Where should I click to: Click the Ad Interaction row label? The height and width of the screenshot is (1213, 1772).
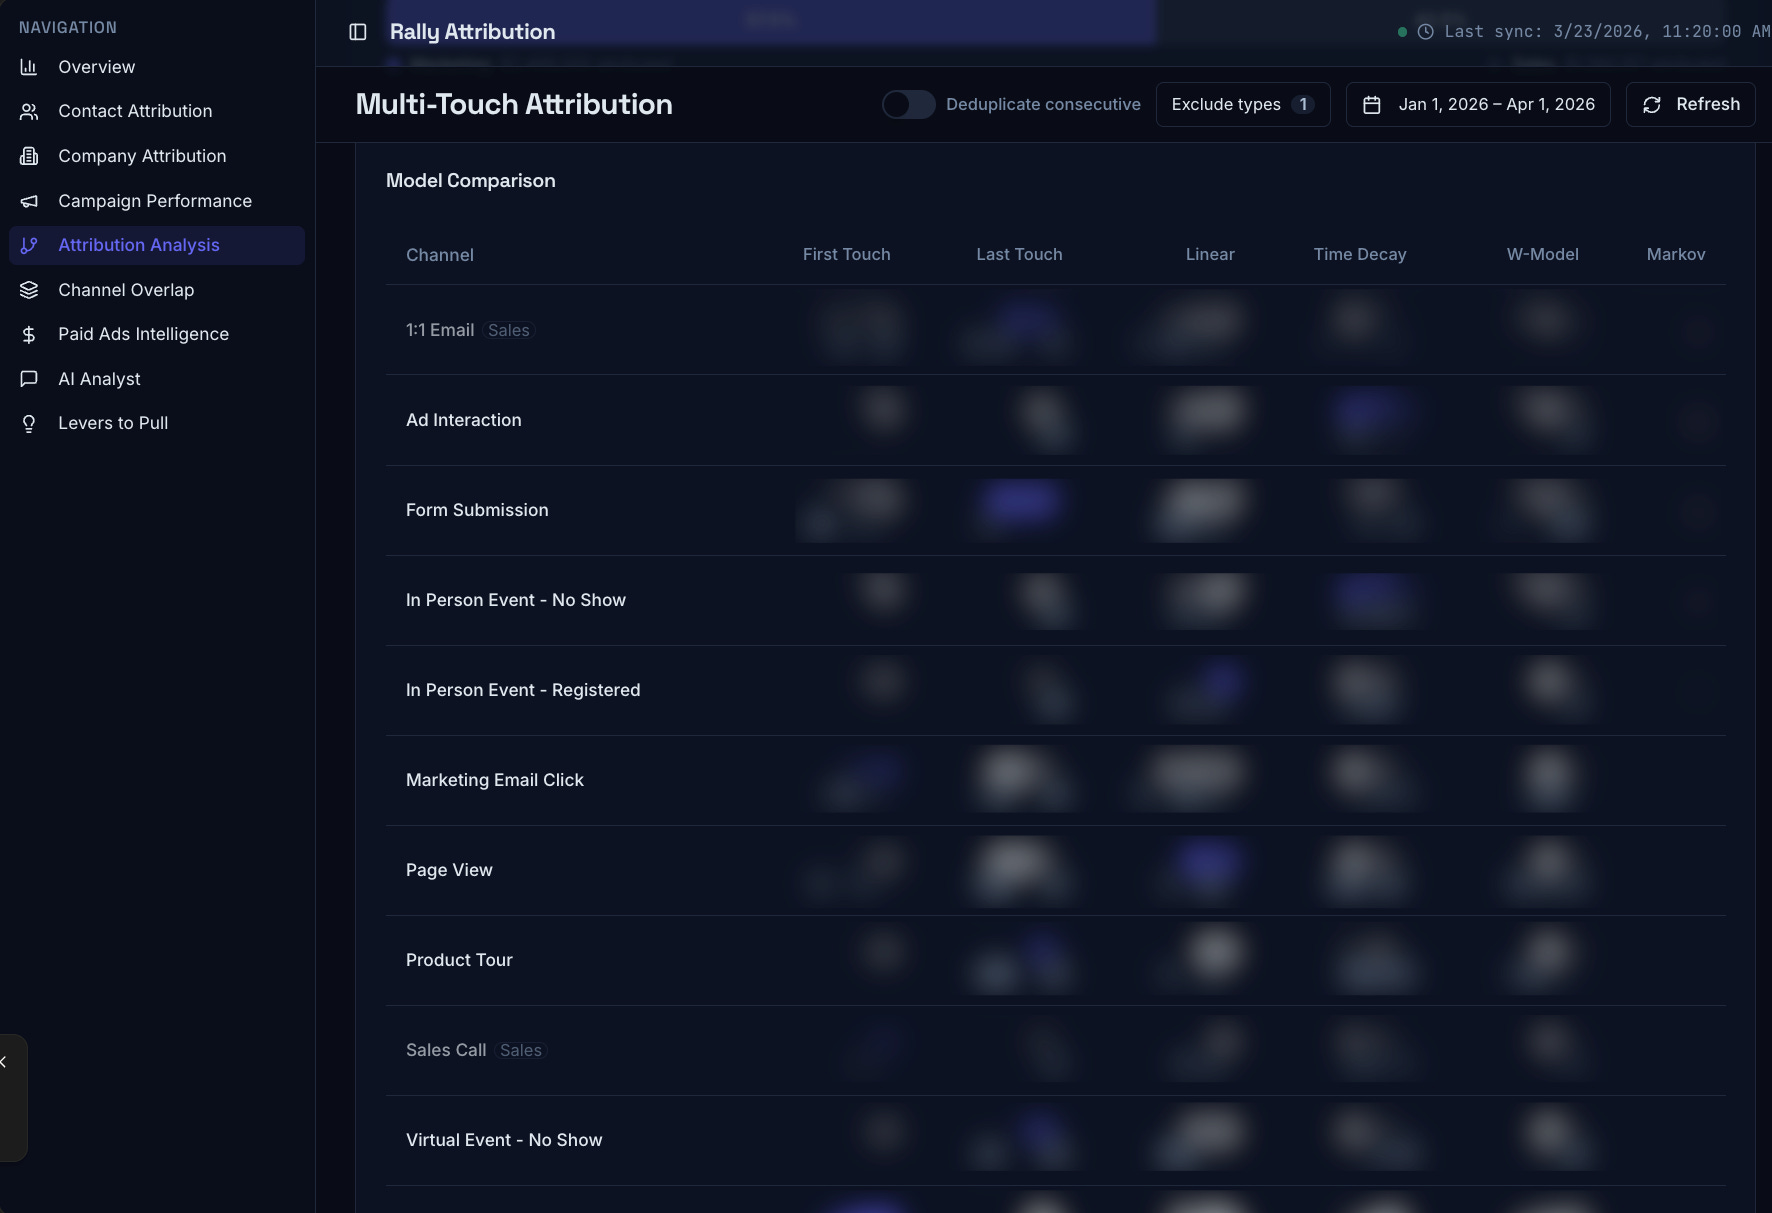point(464,420)
